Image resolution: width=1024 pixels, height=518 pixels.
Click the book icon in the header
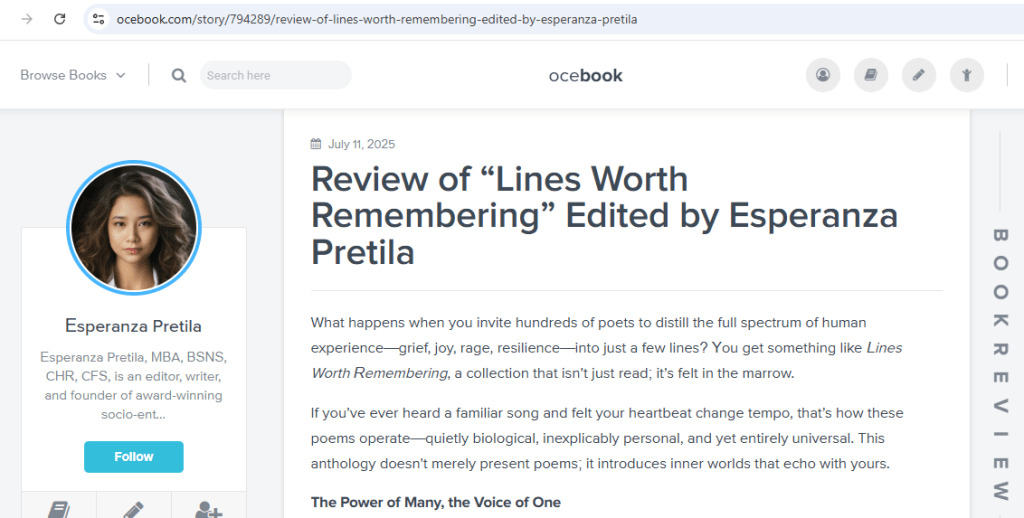[x=871, y=75]
